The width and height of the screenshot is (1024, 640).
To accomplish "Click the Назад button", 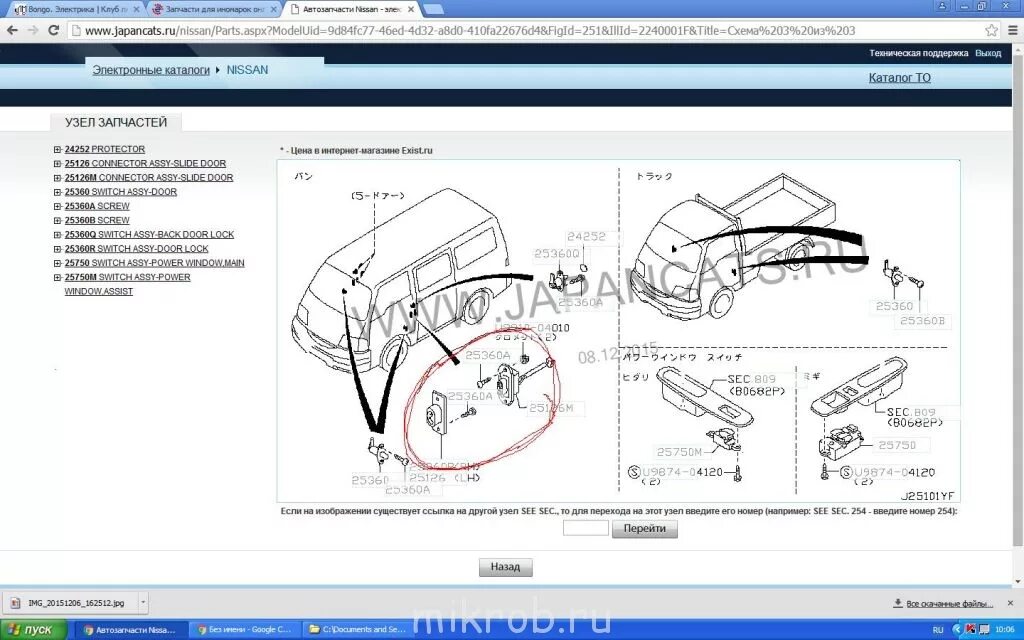I will [x=505, y=567].
